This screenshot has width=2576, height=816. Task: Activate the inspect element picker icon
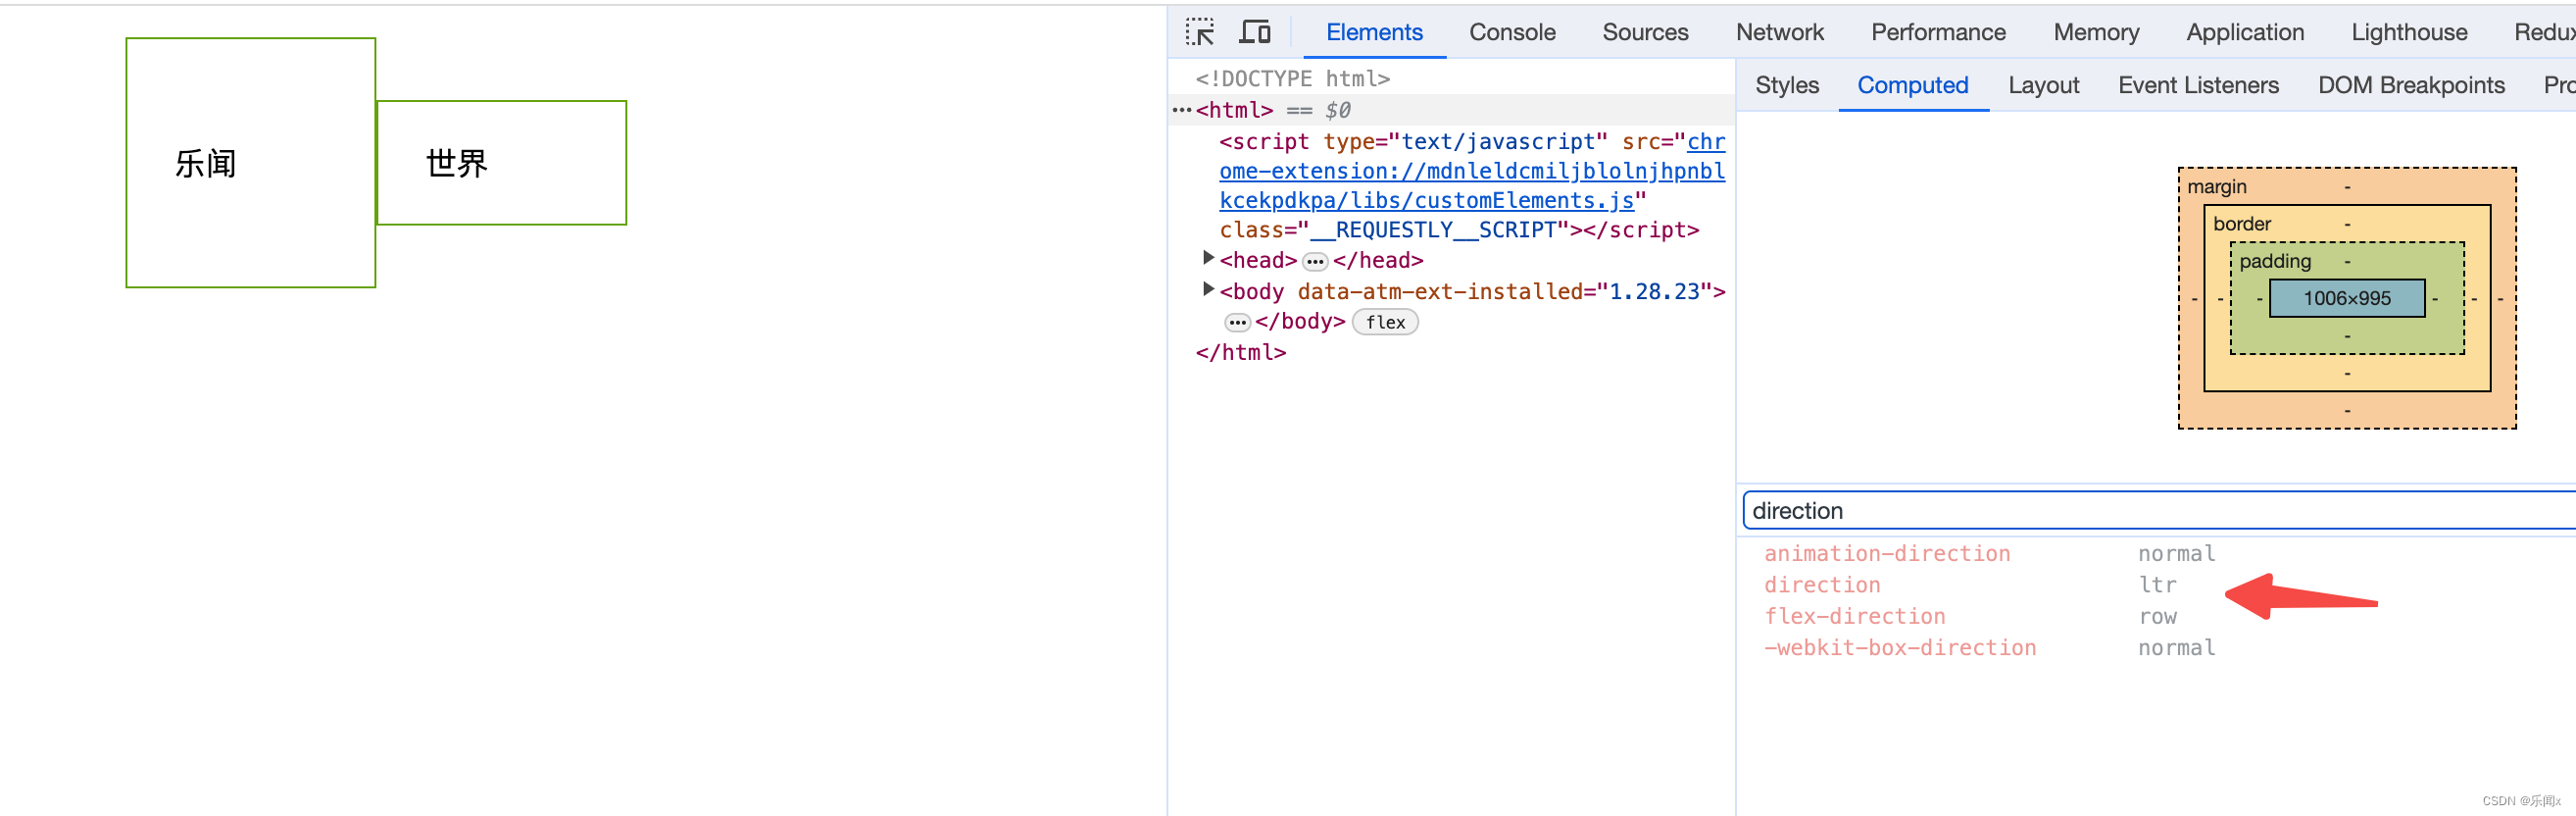[x=1199, y=32]
